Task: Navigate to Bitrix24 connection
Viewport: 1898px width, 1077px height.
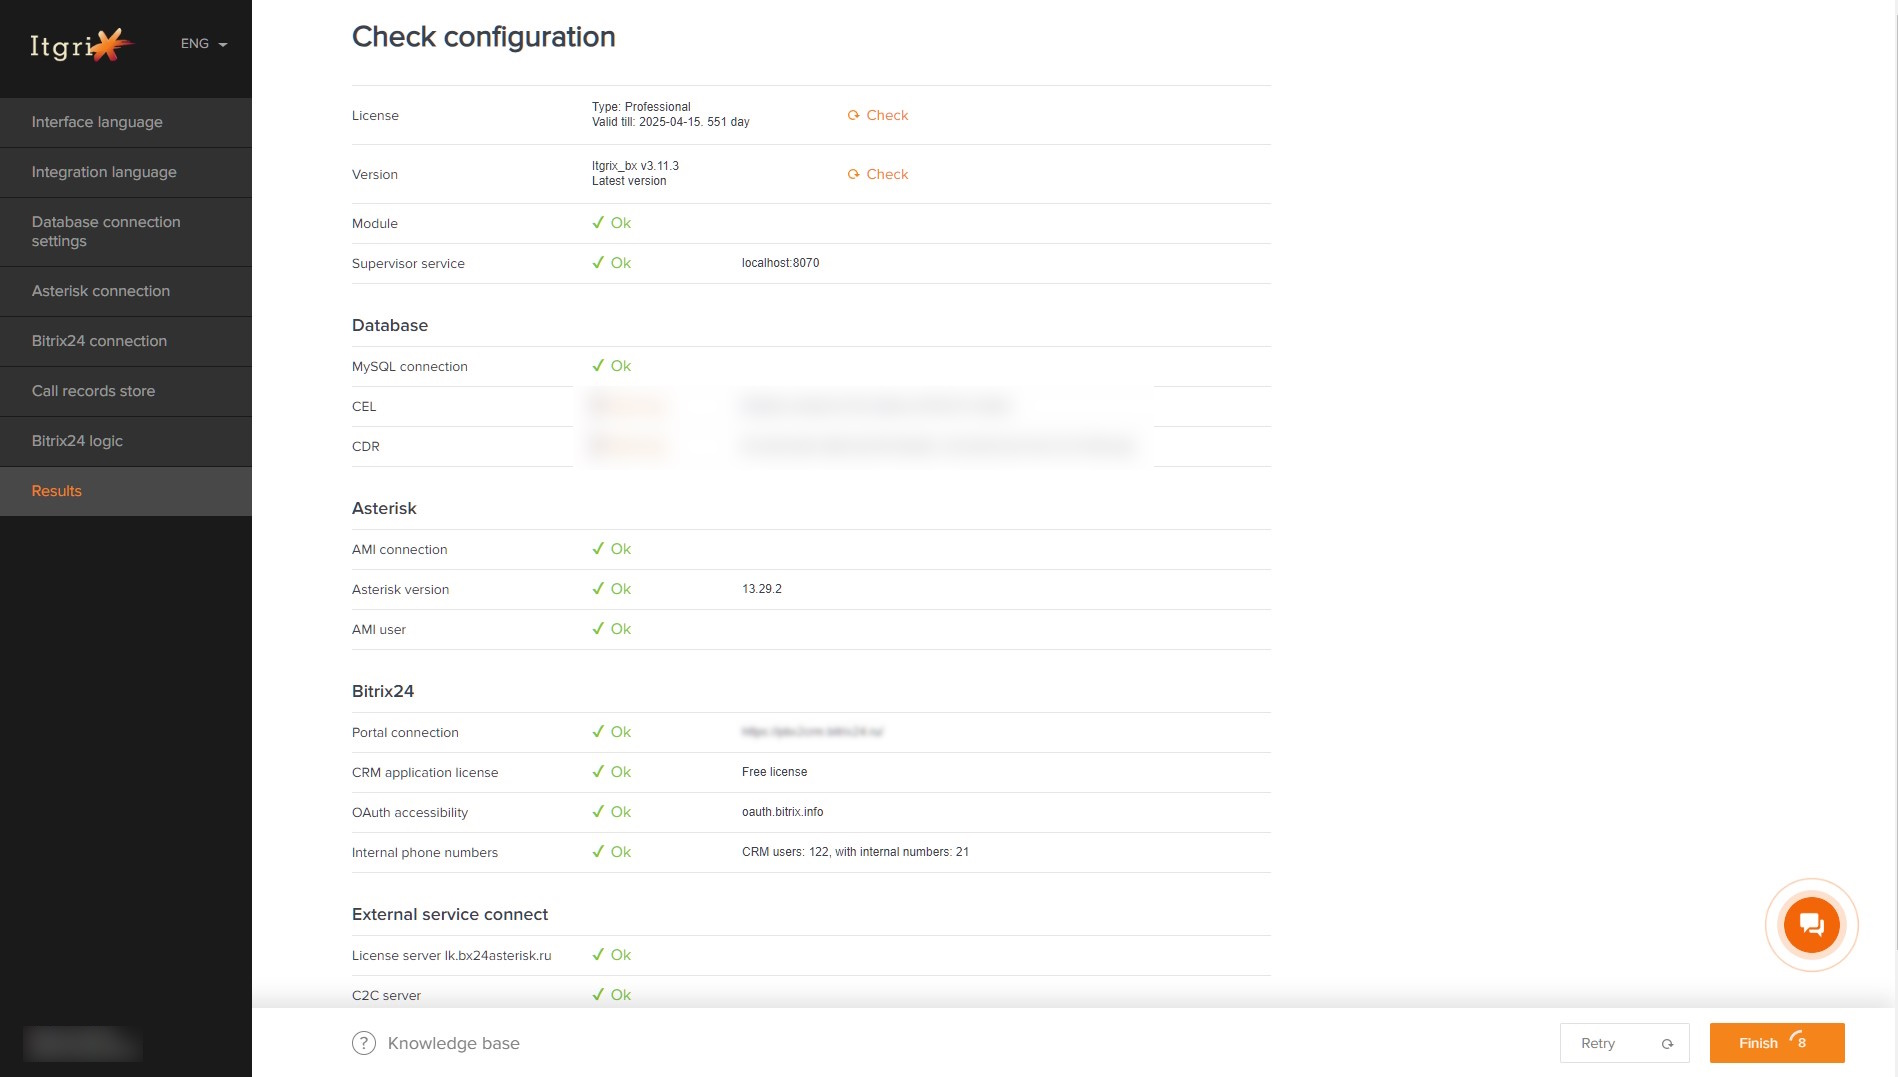Action: coord(126,341)
